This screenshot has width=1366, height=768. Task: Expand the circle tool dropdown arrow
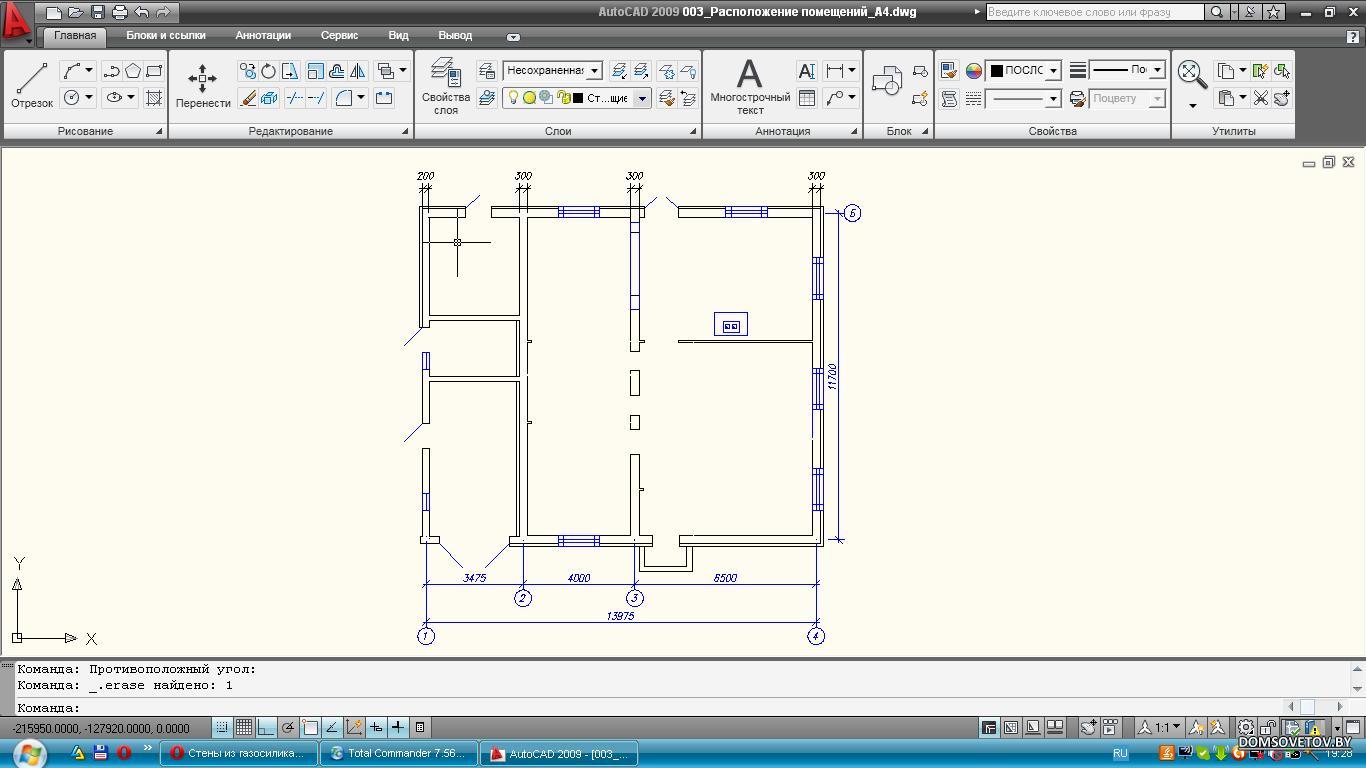point(89,97)
